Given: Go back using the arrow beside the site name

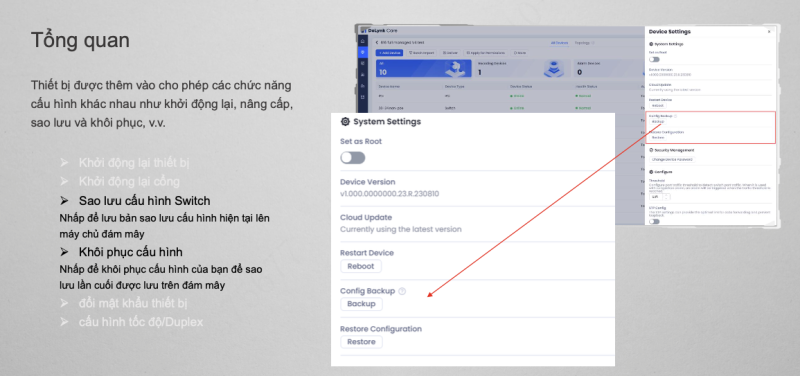Looking at the screenshot, I should (377, 43).
